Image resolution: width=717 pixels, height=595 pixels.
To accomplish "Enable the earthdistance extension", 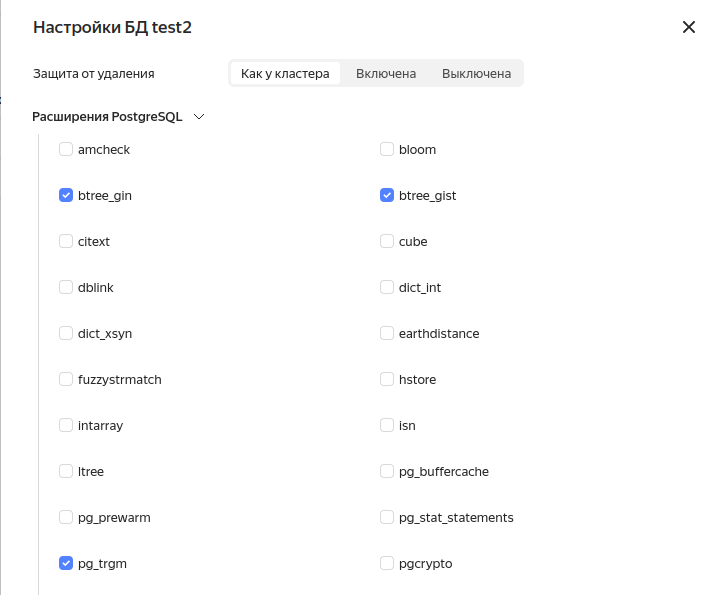I will click(387, 334).
